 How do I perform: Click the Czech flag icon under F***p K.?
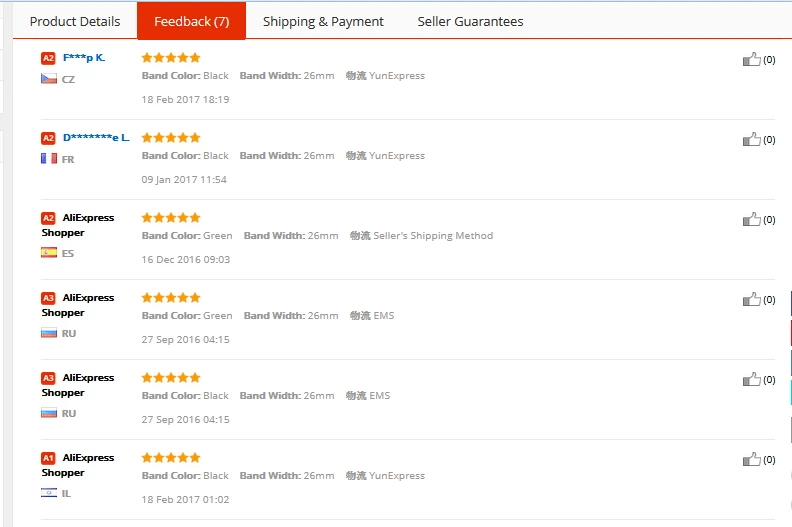click(x=48, y=78)
